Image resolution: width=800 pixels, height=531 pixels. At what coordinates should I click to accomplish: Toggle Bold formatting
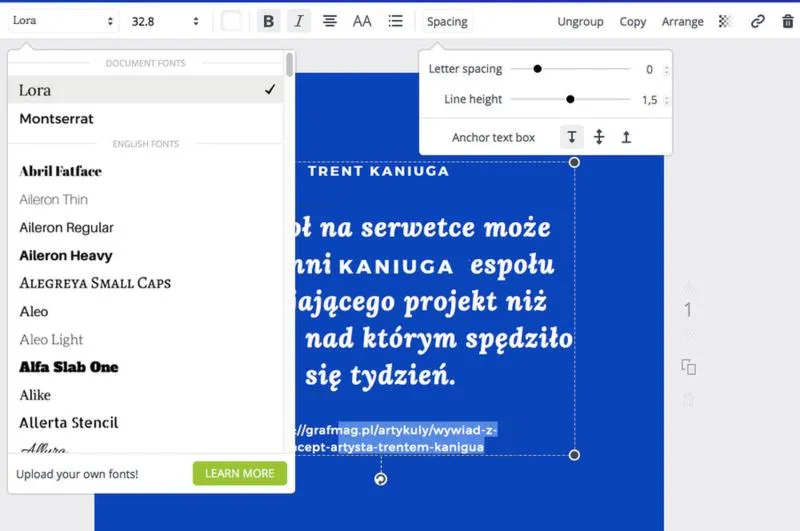(268, 21)
